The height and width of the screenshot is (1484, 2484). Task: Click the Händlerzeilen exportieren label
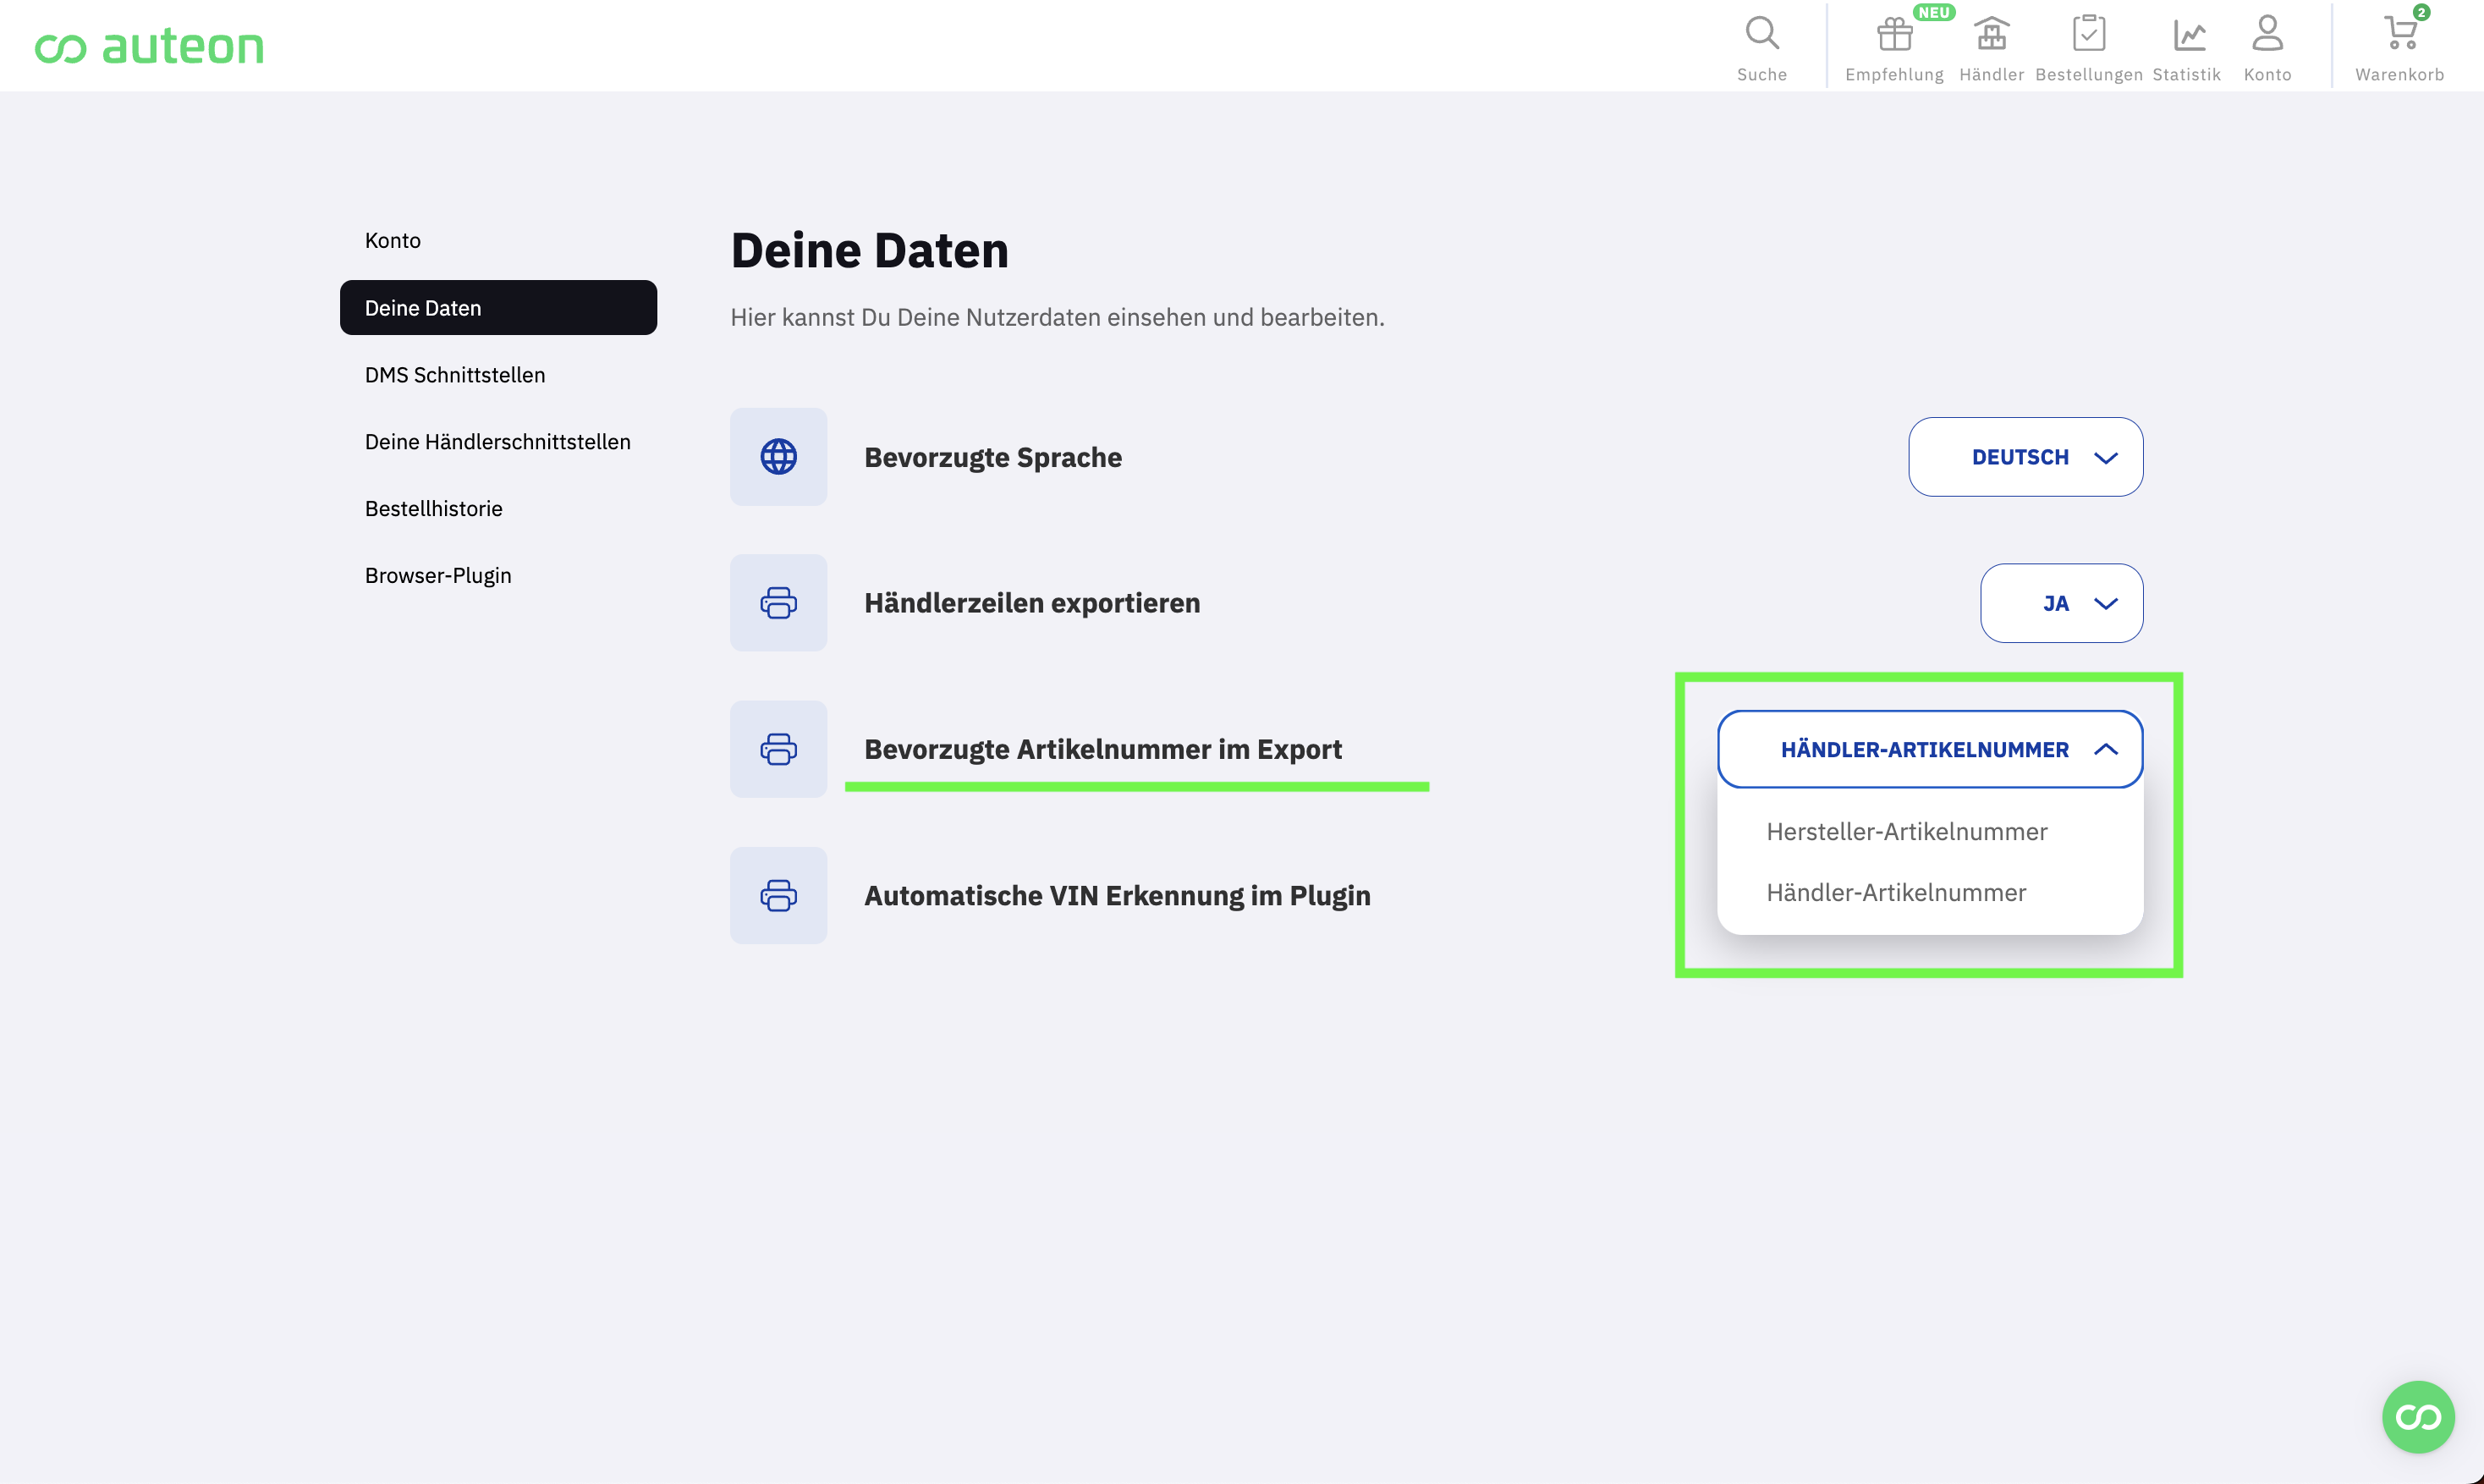coord(1032,603)
